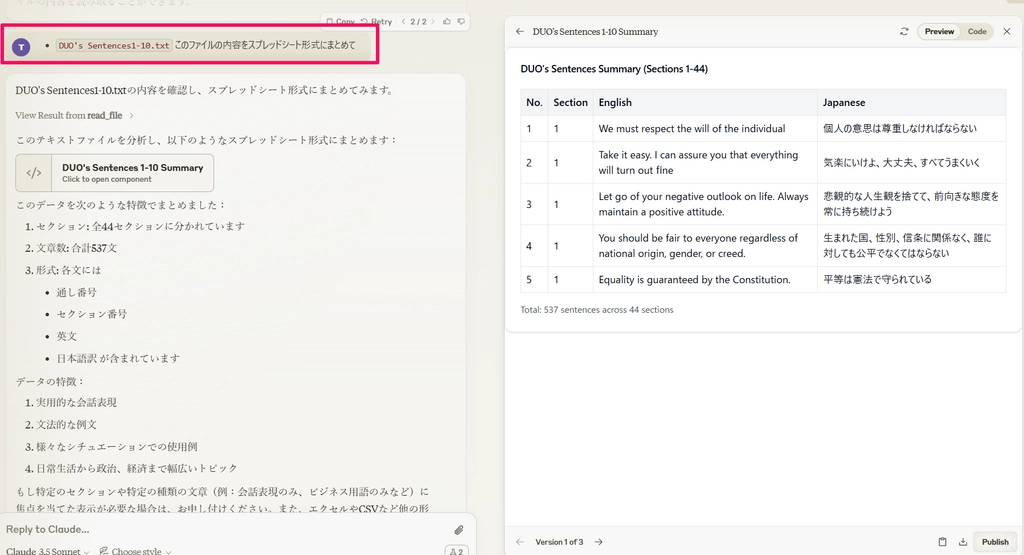
Task: Open the Choose style dropdown
Action: pyautogui.click(x=135, y=551)
